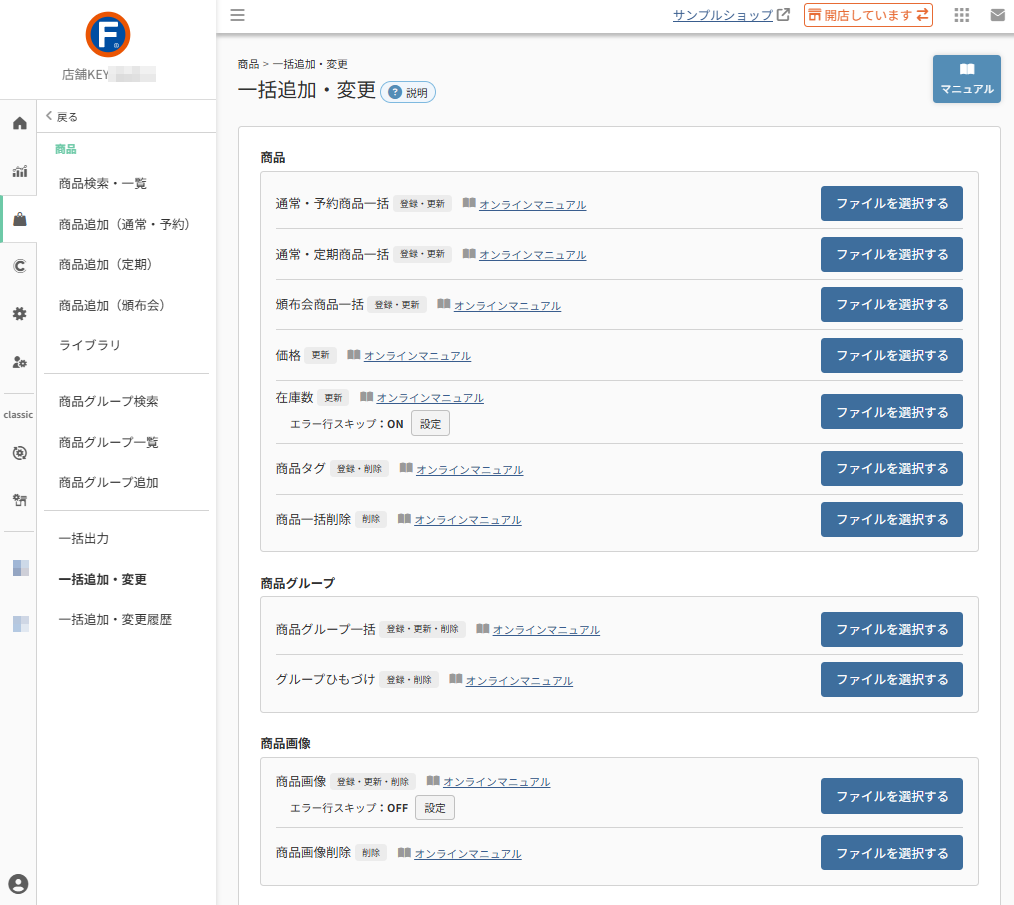Open 商品追加（頒布会） in the side menu

111,305
